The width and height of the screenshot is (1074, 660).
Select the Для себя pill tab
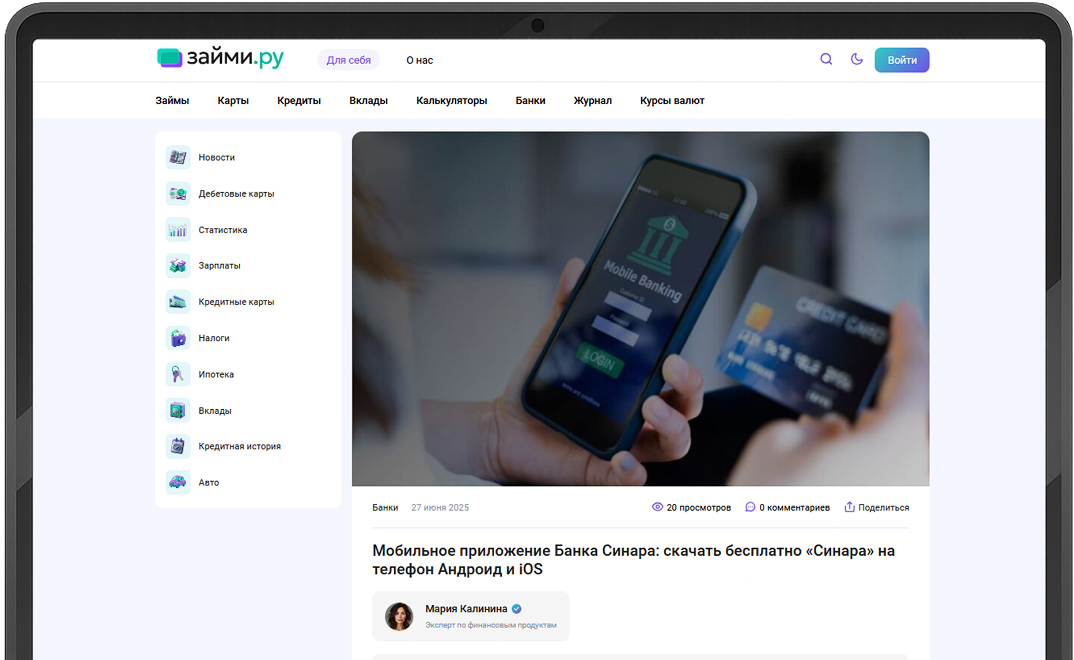[349, 60]
